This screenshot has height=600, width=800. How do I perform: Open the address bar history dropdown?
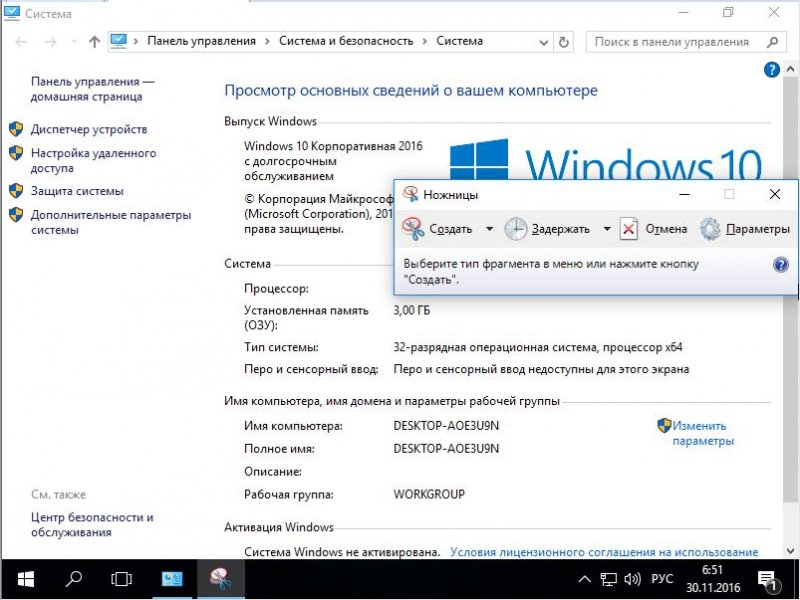coord(544,42)
